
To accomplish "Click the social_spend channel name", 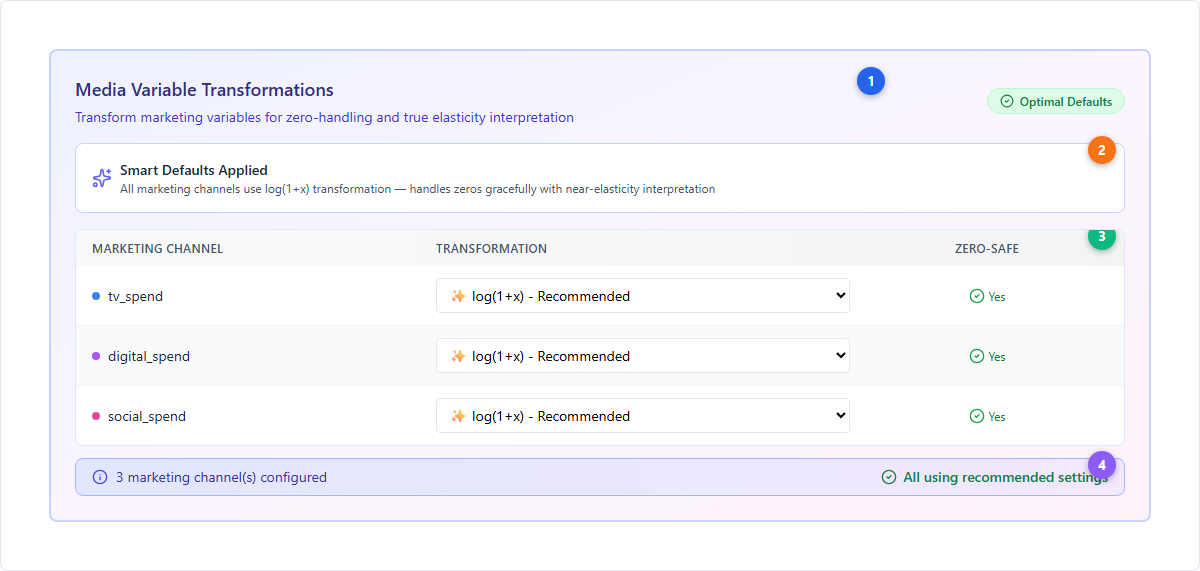I will 147,416.
